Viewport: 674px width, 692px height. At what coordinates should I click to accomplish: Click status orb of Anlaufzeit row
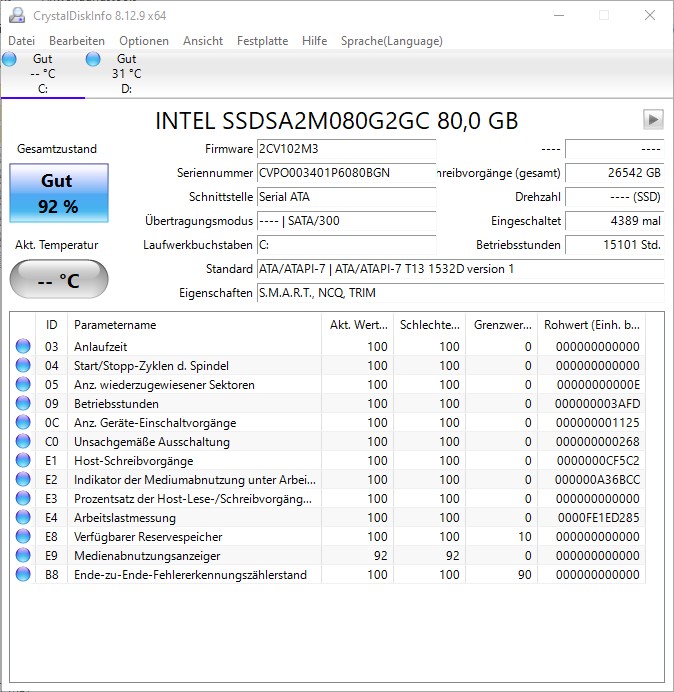(23, 346)
